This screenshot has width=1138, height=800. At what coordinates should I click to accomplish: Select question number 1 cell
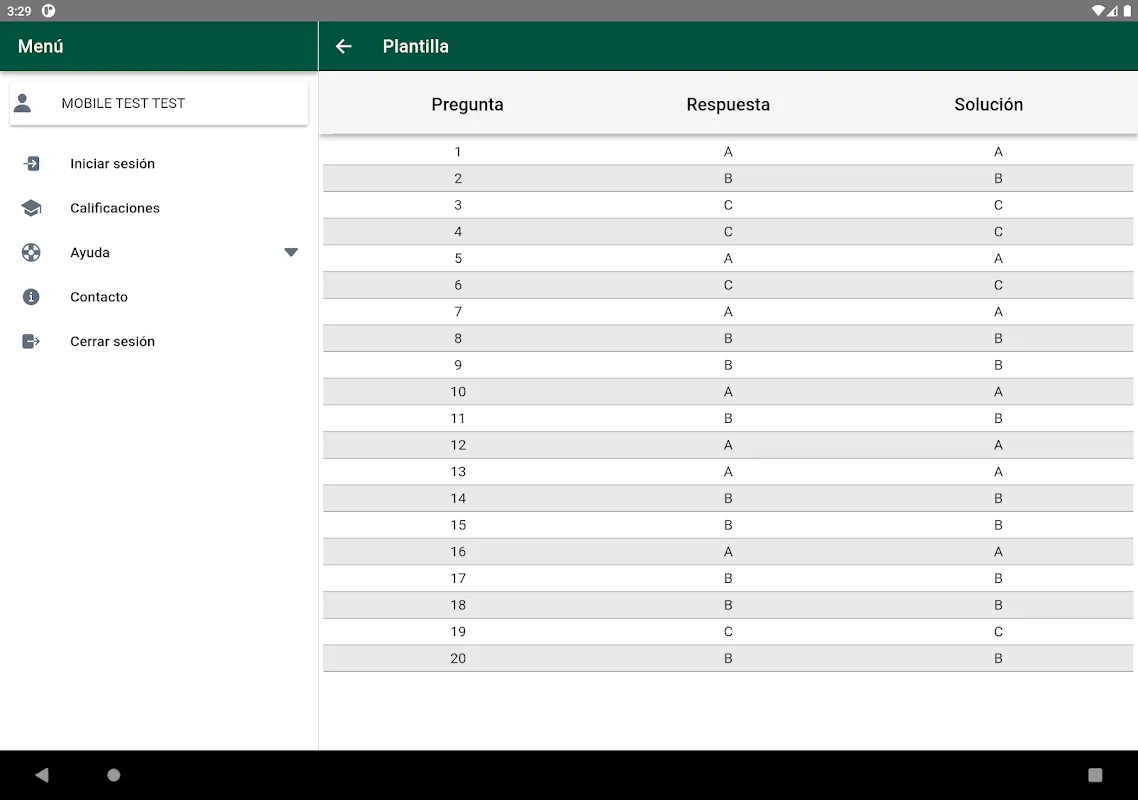click(x=458, y=152)
